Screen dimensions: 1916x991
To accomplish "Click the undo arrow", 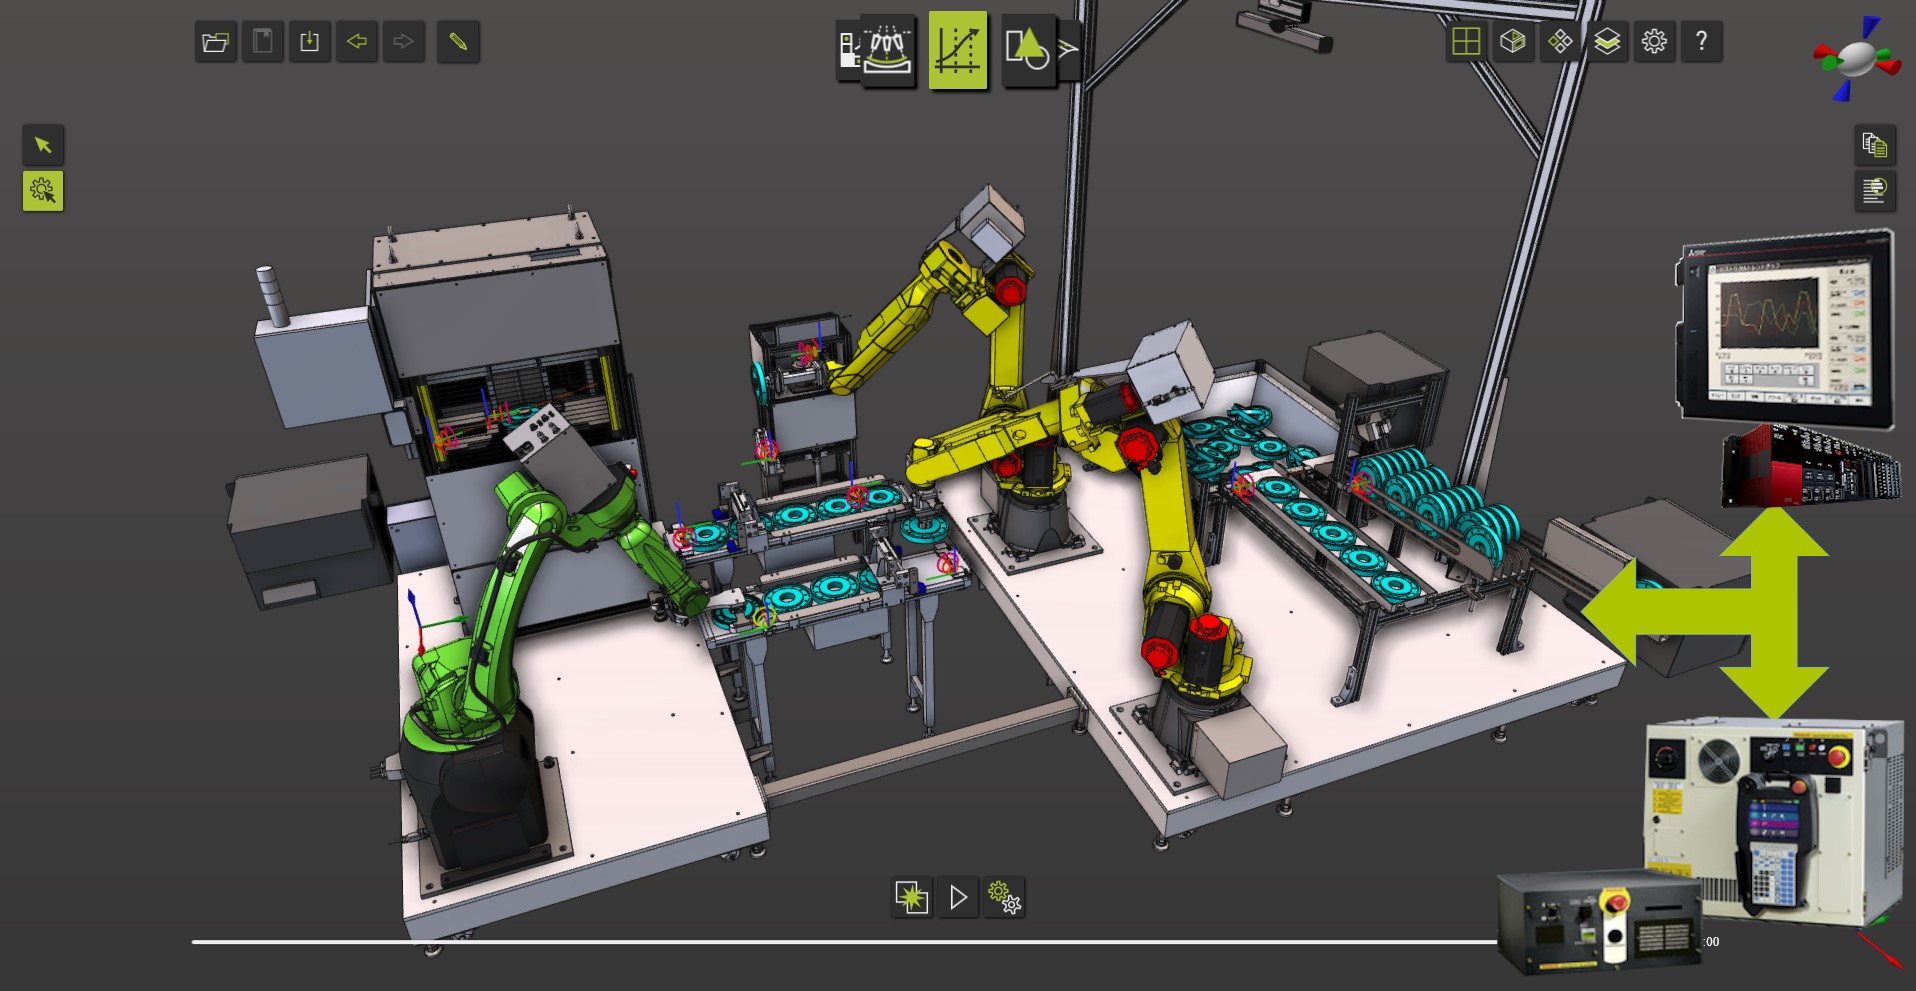I will 357,42.
